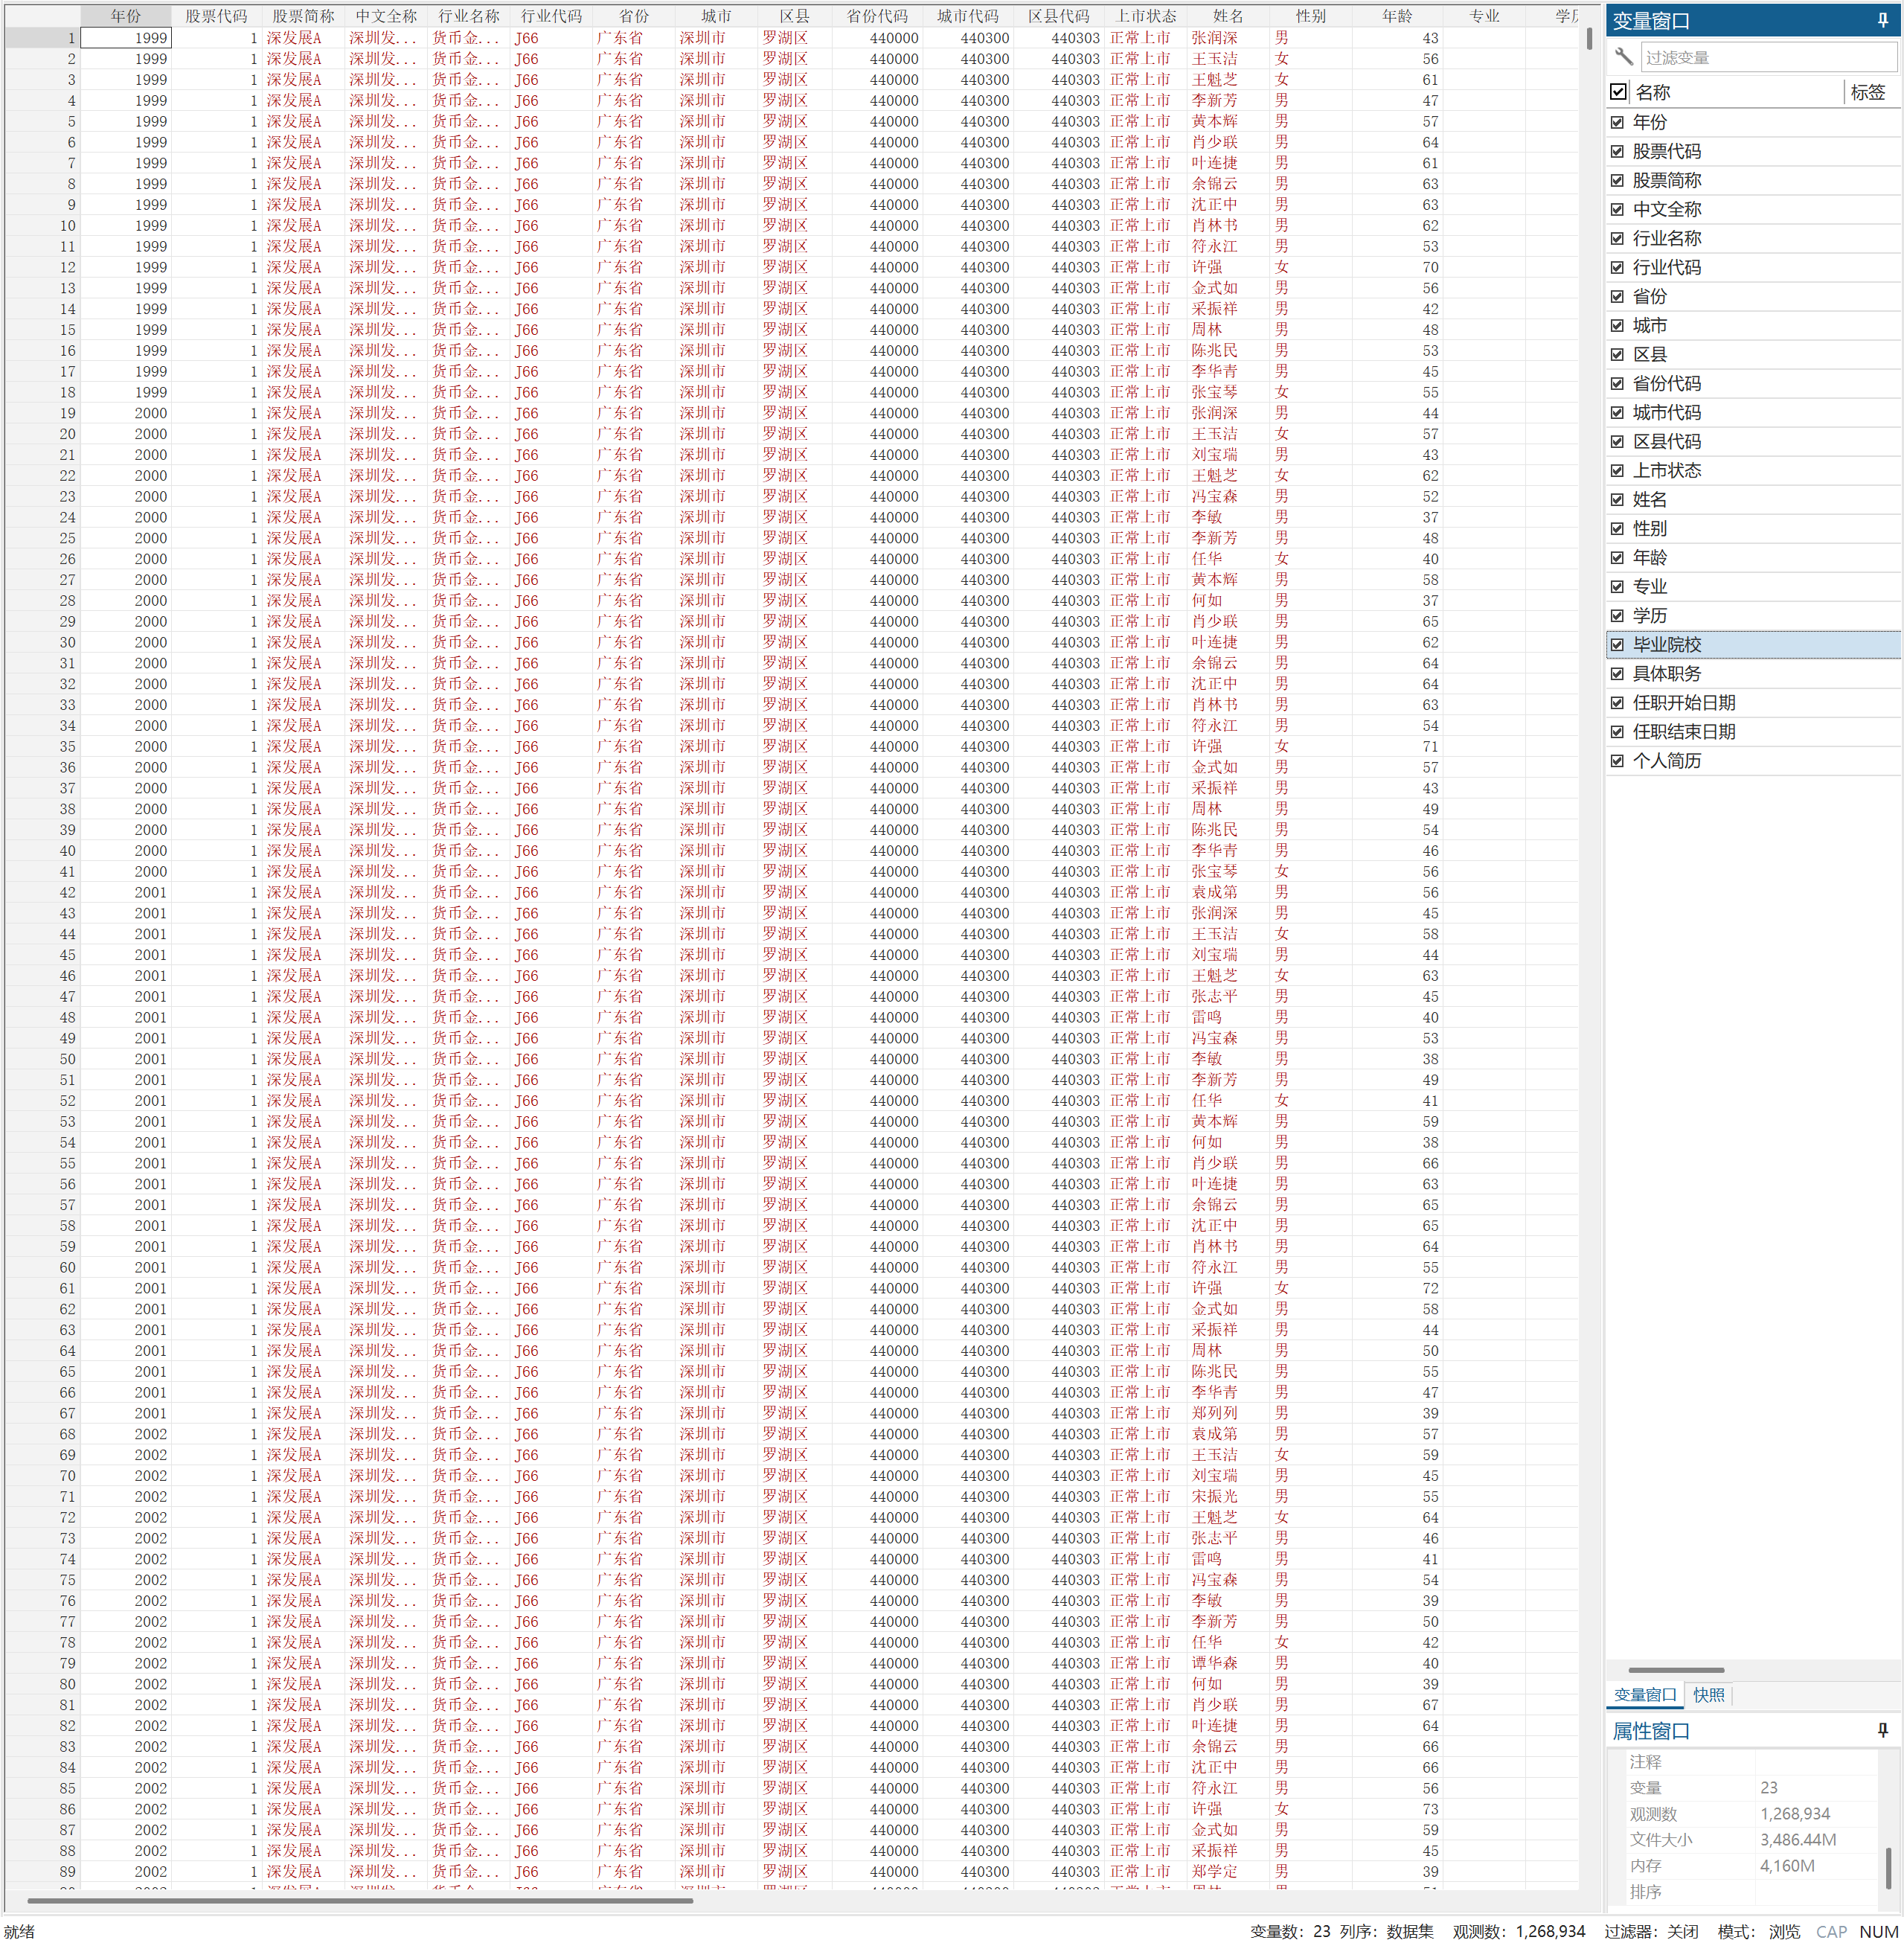Viewport: 1904px width, 1943px height.
Task: Select 具体职务 in the variables list
Action: click(1666, 674)
